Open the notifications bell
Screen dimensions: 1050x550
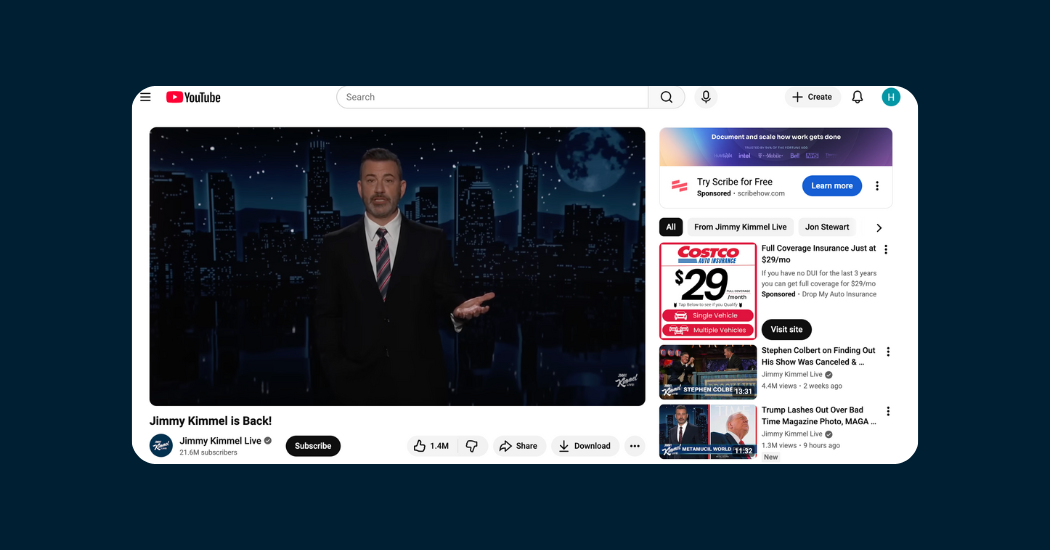[x=857, y=97]
